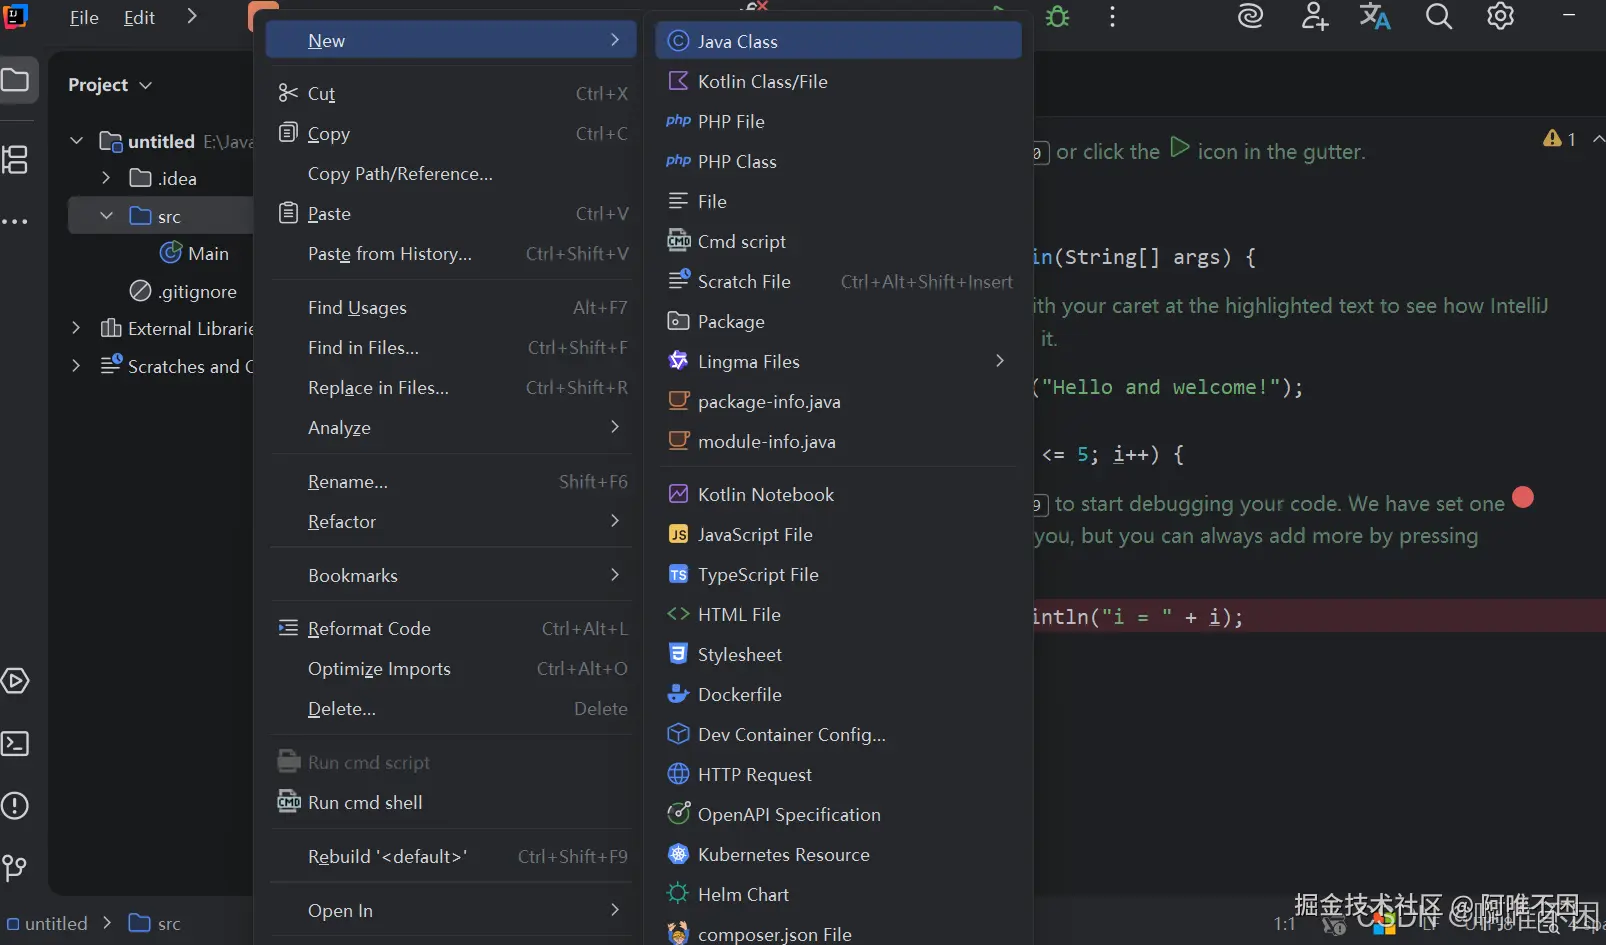The image size is (1606, 945).
Task: Open the Git version control tool window
Action: pos(16,868)
